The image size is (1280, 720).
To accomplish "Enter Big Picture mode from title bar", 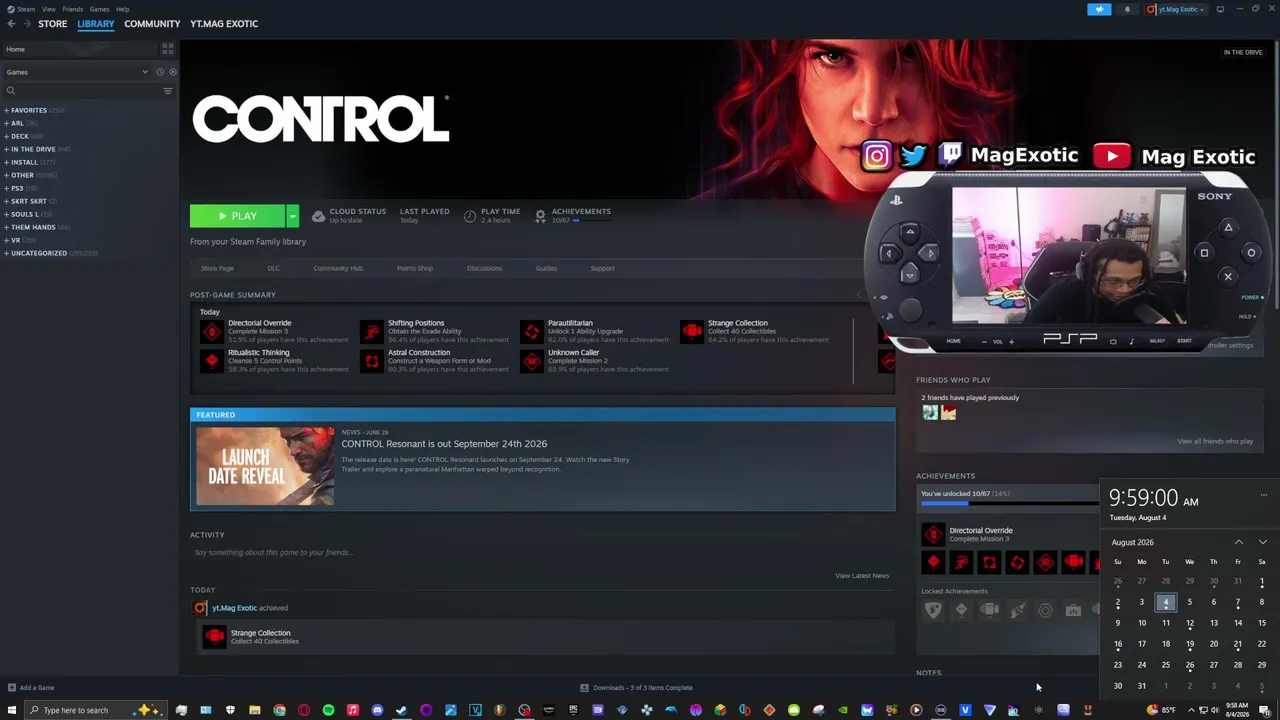I will point(1220,9).
